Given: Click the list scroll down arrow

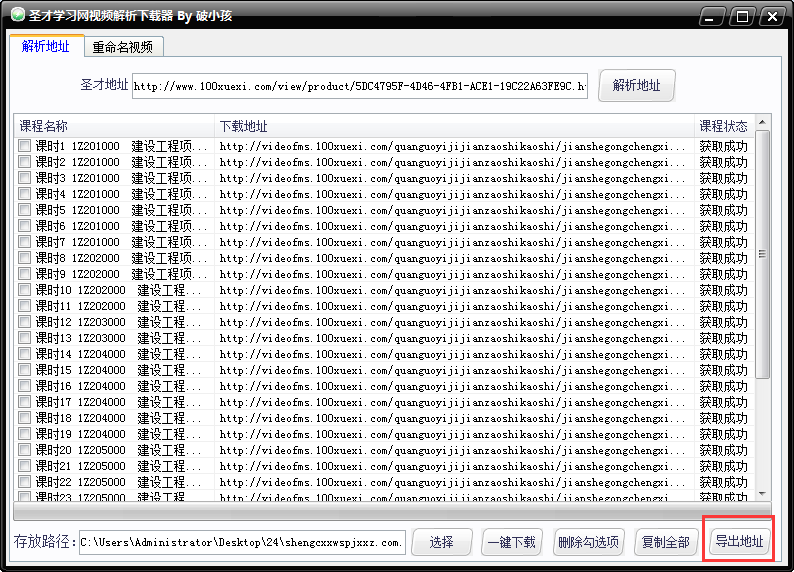Looking at the screenshot, I should [x=763, y=494].
